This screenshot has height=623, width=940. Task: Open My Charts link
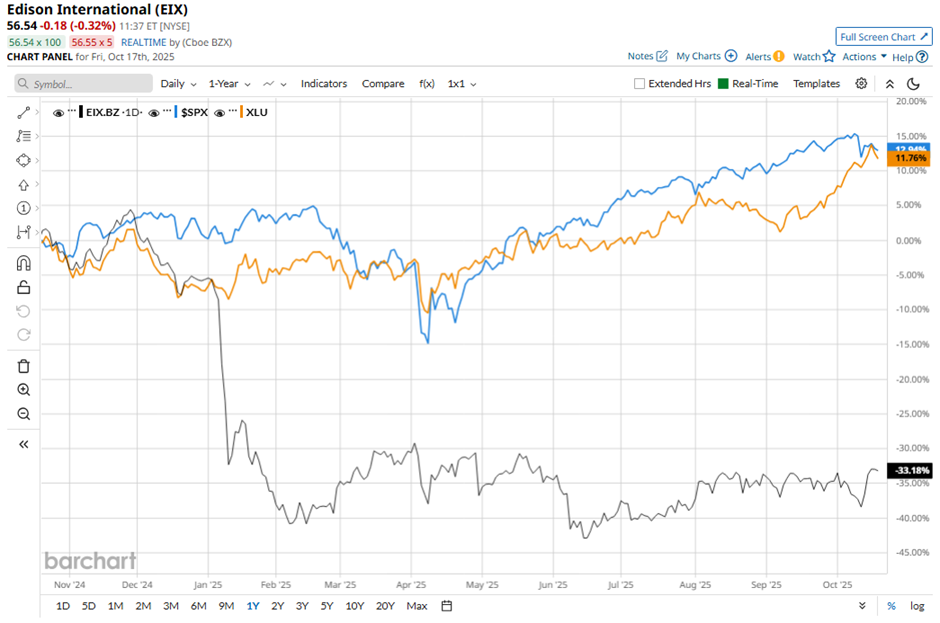coord(706,56)
